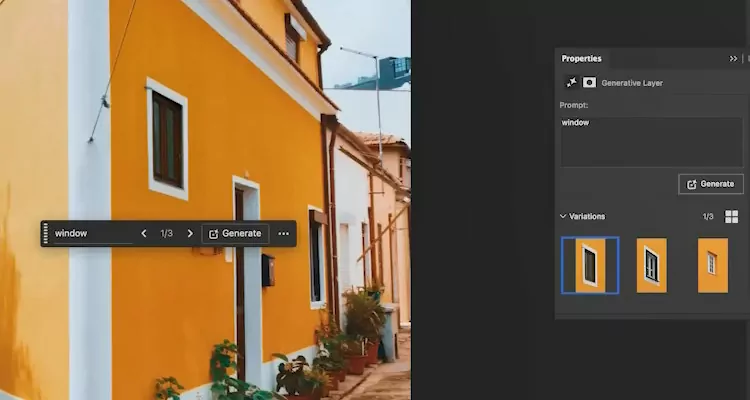Click the 1/3 counter in the task bar

pos(166,233)
